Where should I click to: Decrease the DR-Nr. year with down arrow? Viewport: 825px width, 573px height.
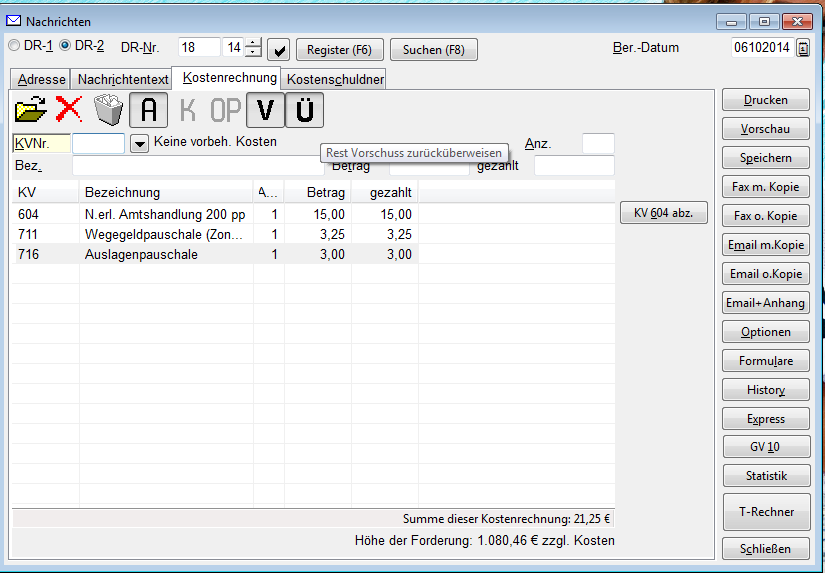tap(254, 53)
